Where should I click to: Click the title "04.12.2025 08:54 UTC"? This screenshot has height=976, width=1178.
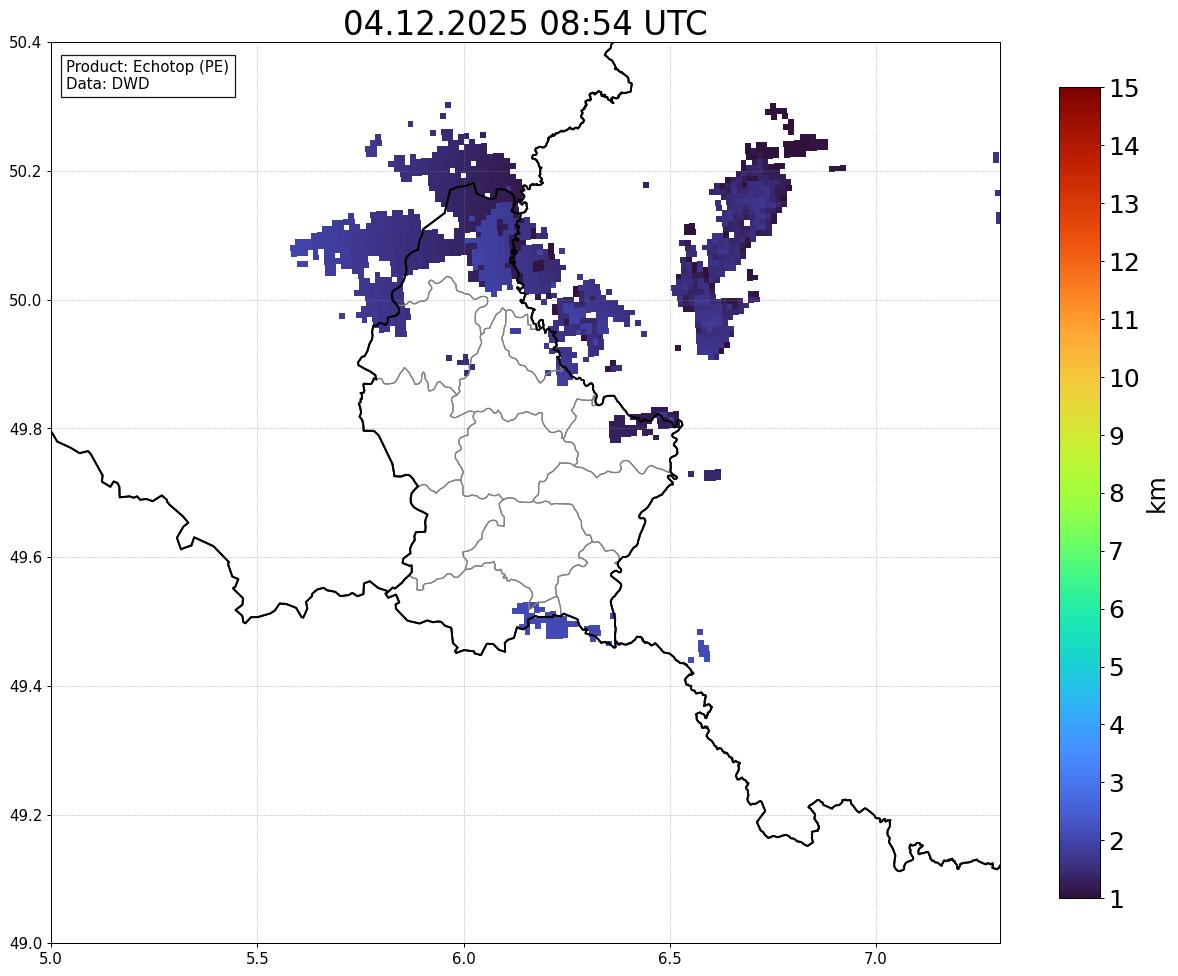[x=525, y=23]
